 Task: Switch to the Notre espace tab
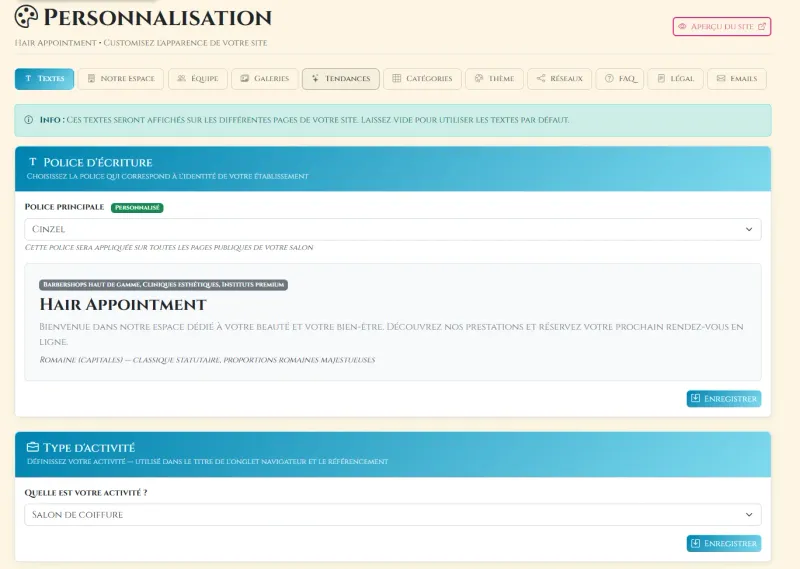point(120,78)
